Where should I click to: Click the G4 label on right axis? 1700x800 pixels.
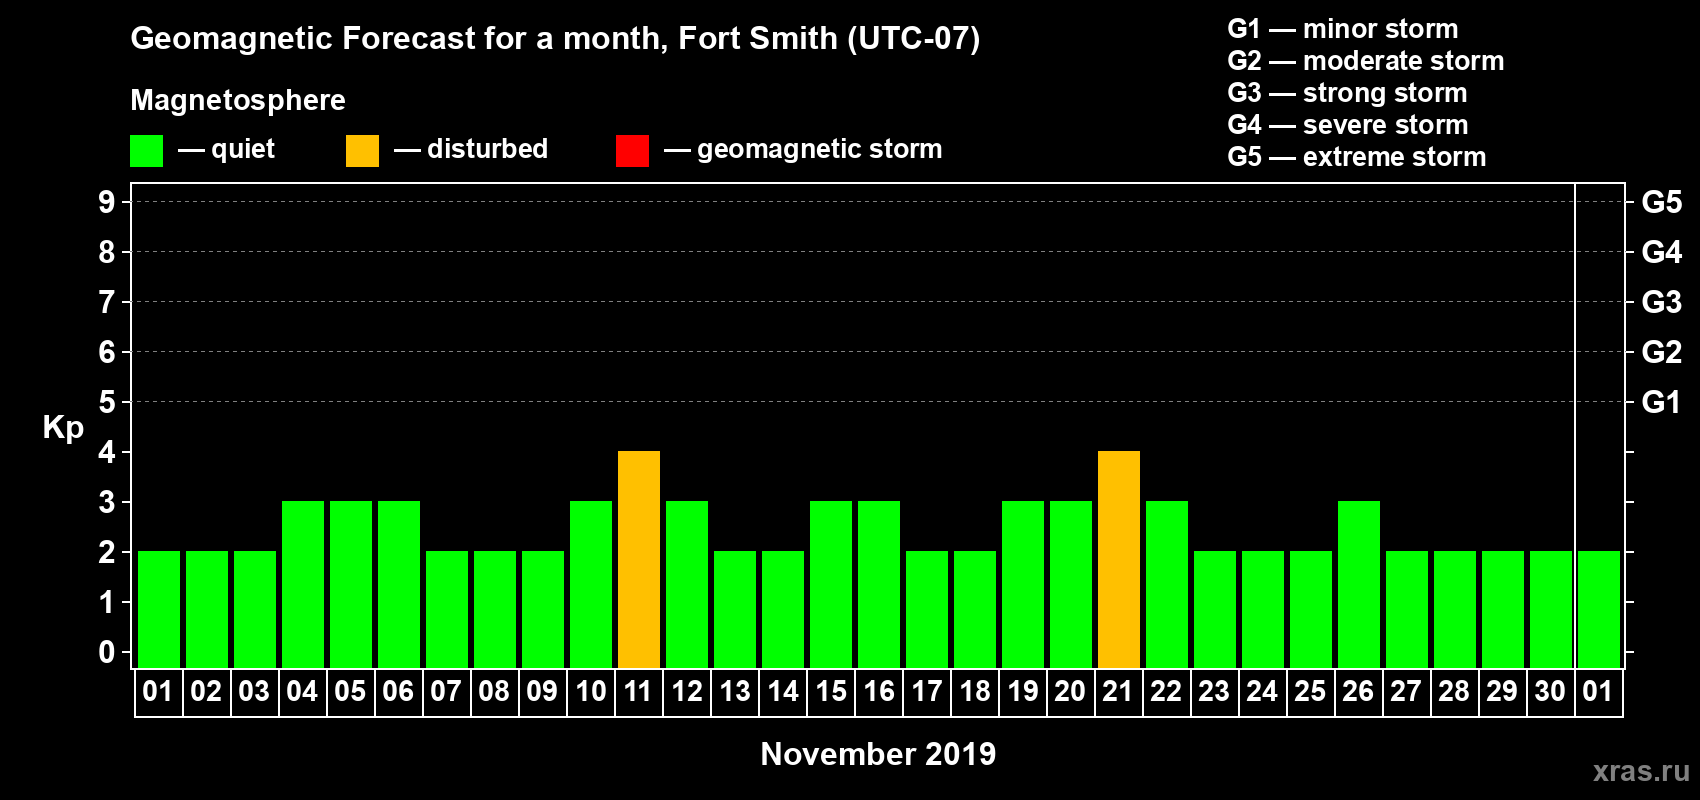point(1661,252)
